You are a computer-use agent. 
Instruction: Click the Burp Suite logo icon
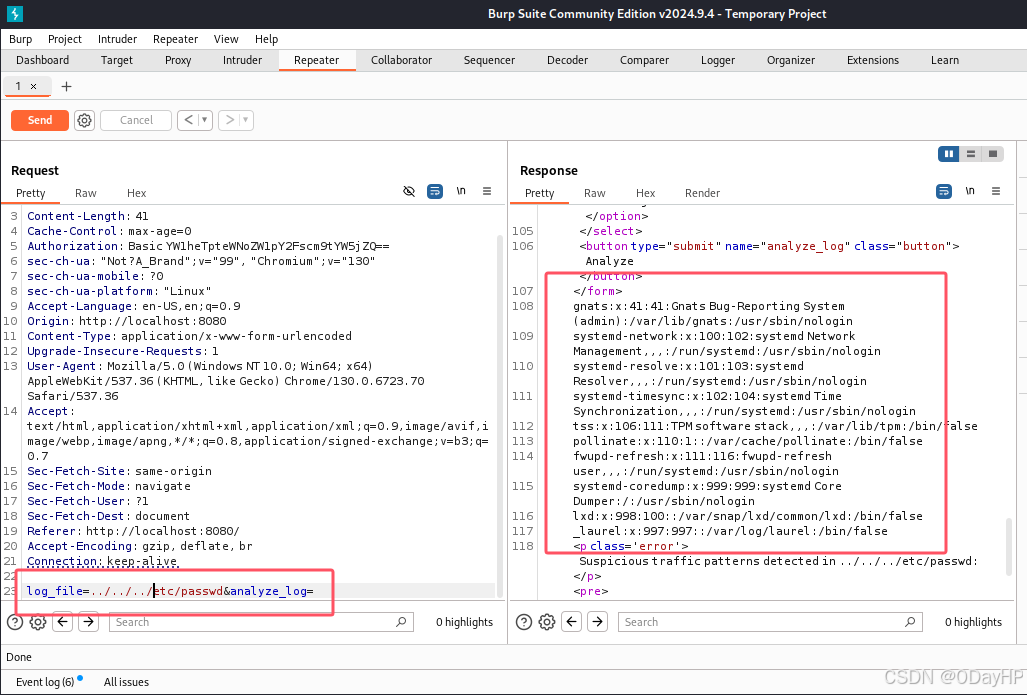[14, 13]
